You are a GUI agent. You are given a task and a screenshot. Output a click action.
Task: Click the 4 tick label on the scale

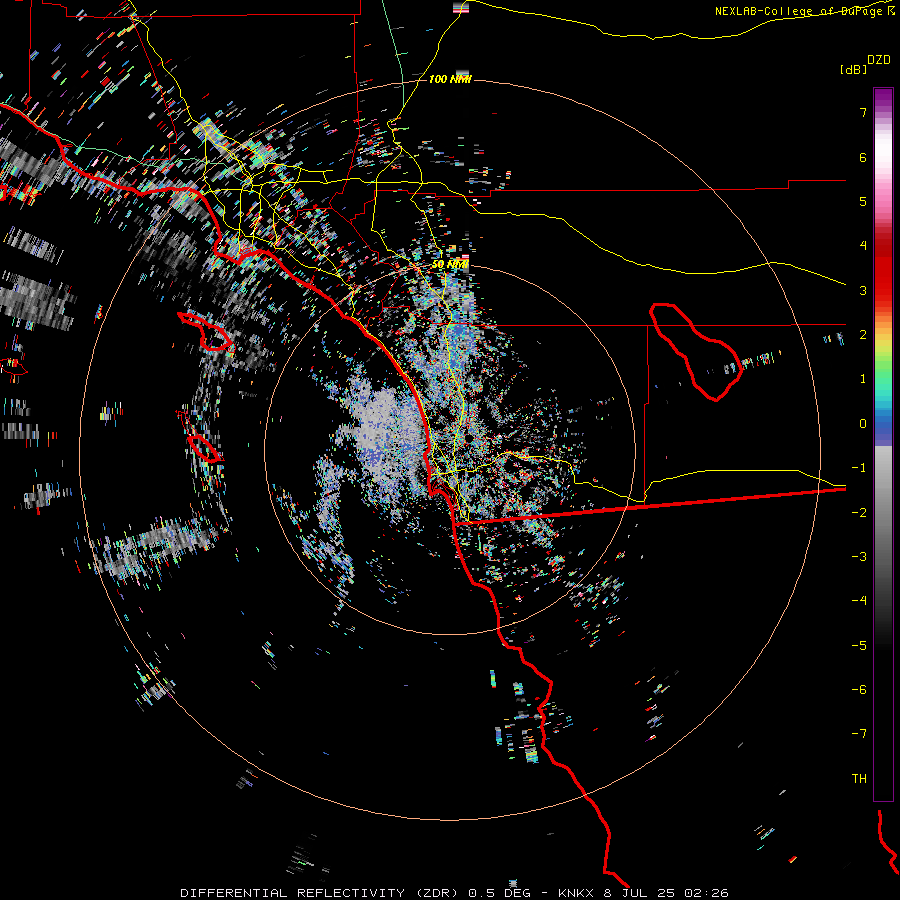[x=863, y=246]
